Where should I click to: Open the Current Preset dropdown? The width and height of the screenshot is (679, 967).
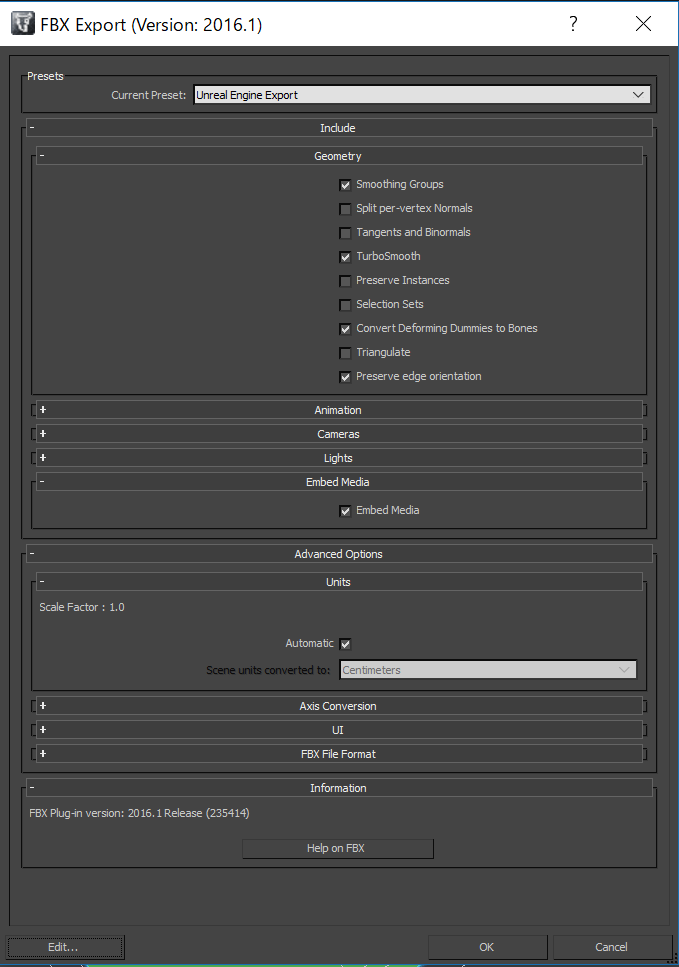tap(422, 95)
